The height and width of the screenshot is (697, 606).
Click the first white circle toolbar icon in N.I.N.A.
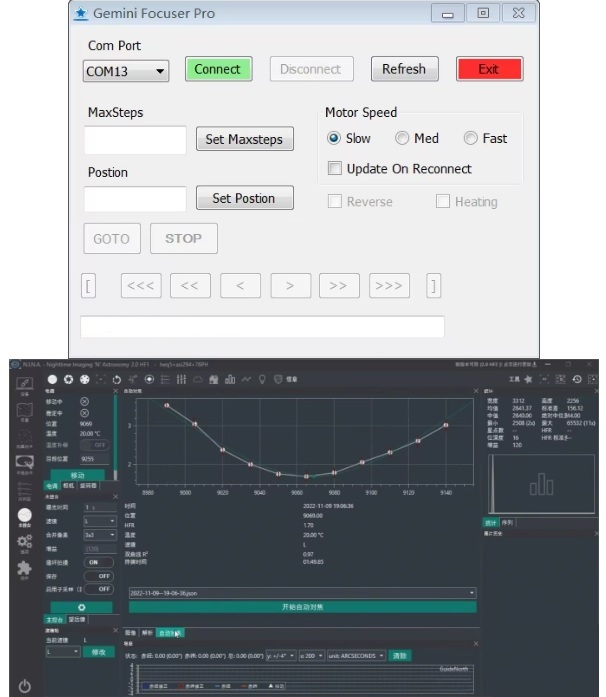tap(52, 379)
